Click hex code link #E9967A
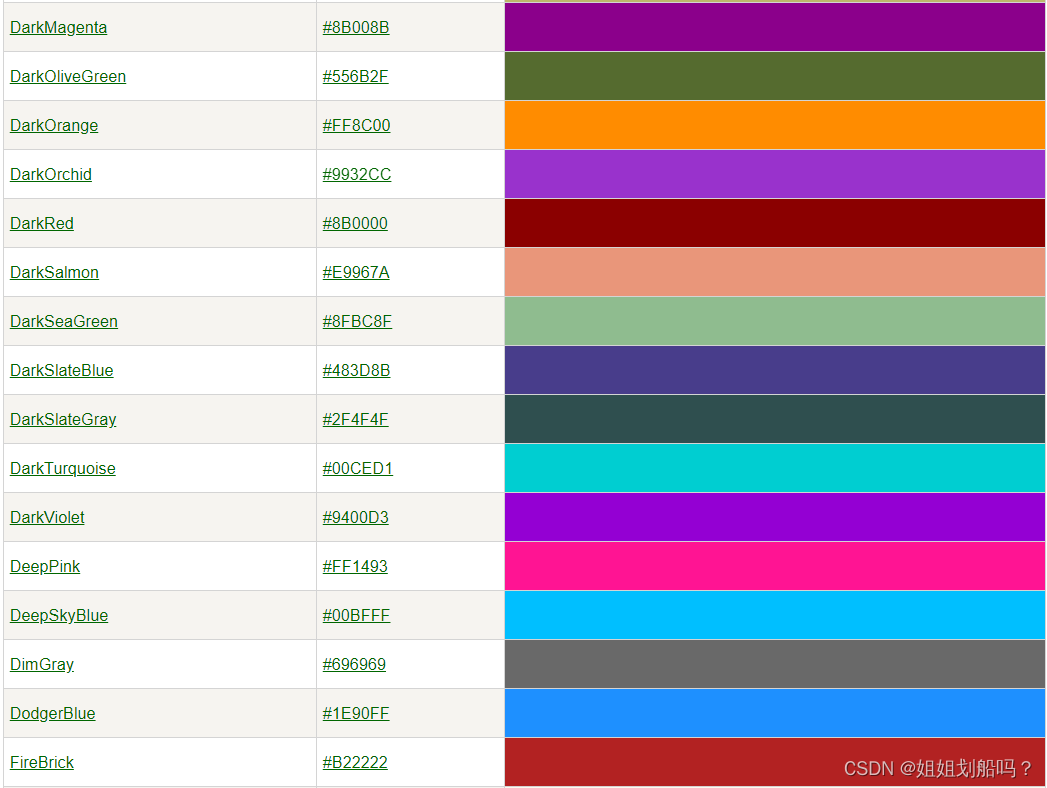 point(356,272)
